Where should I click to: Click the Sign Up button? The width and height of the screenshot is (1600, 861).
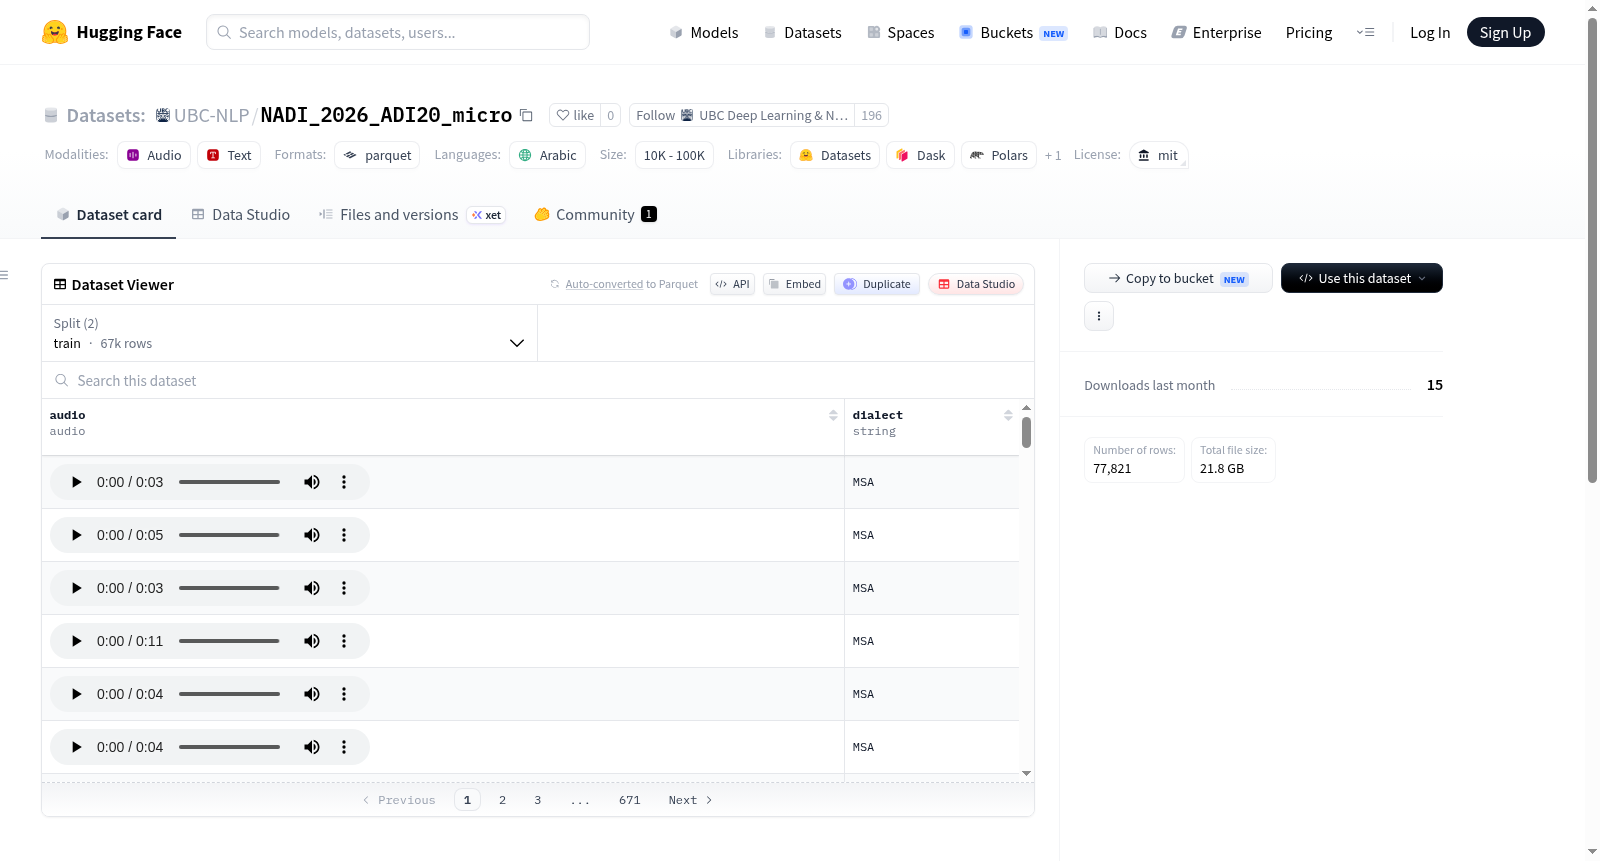[x=1505, y=32]
